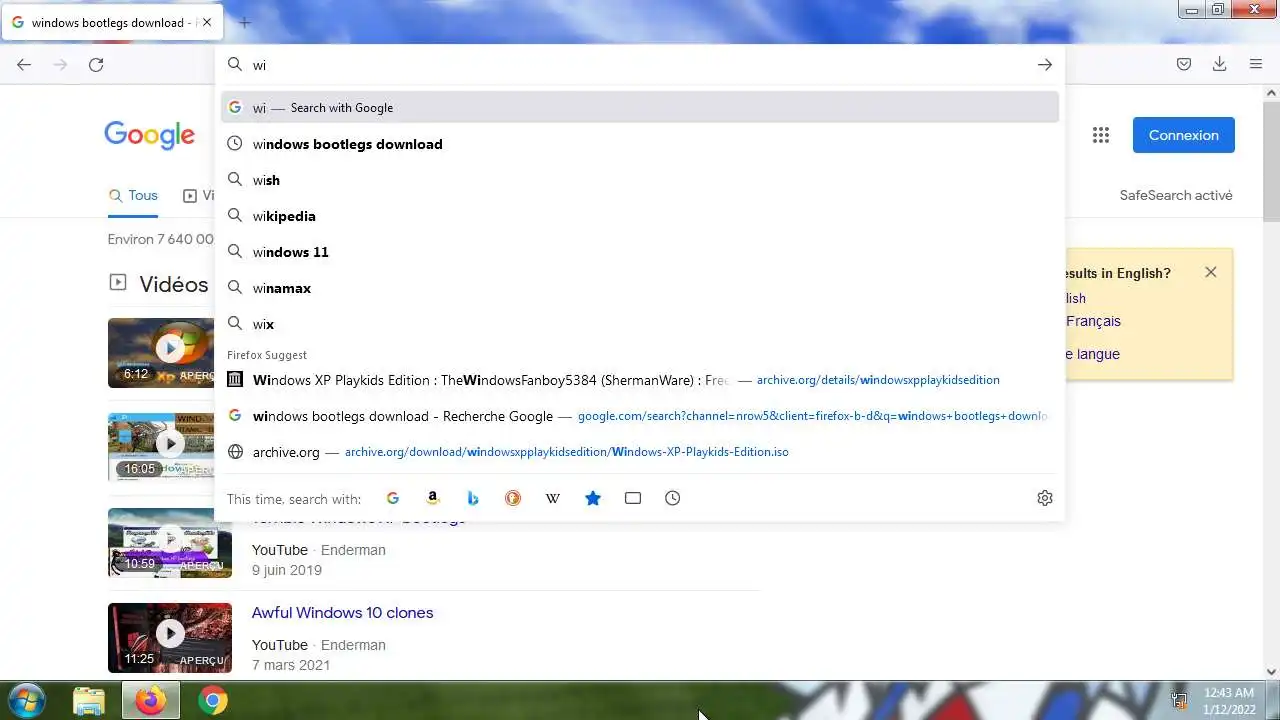Choose the 'winamax' suggestion
Screen dimensions: 1280x720
640,288
